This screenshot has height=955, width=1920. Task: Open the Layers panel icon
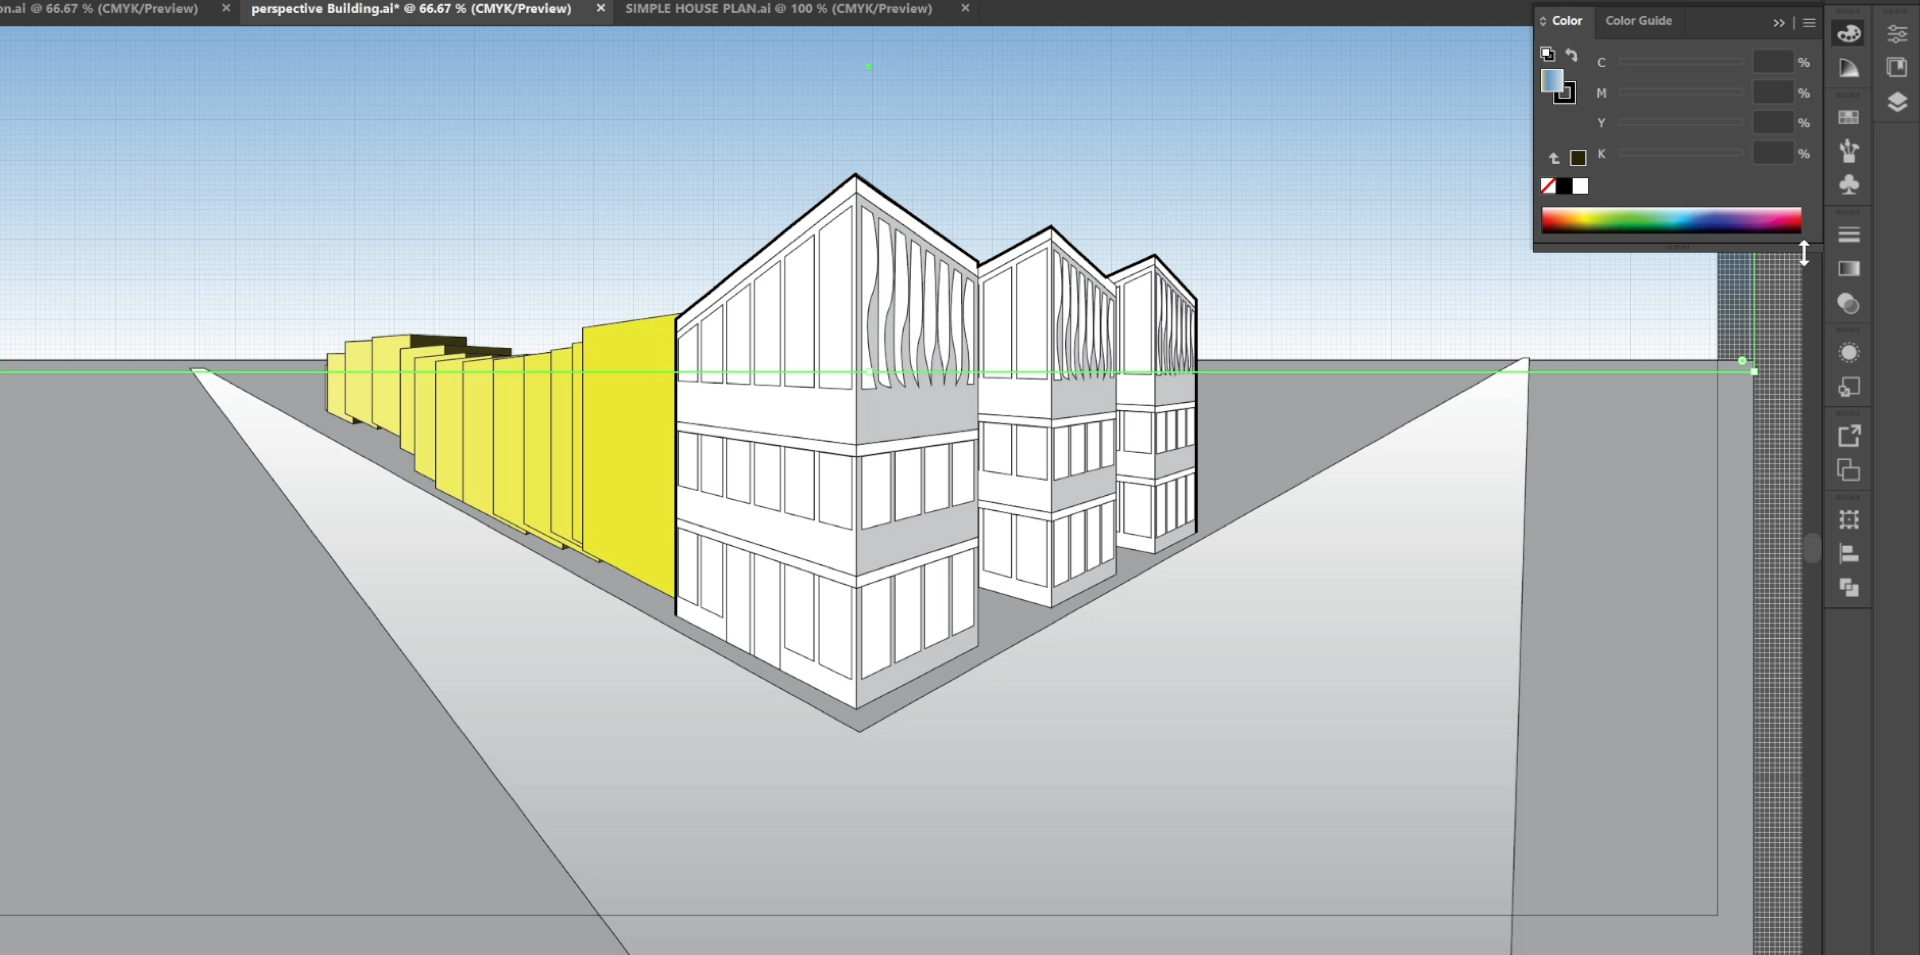1896,102
